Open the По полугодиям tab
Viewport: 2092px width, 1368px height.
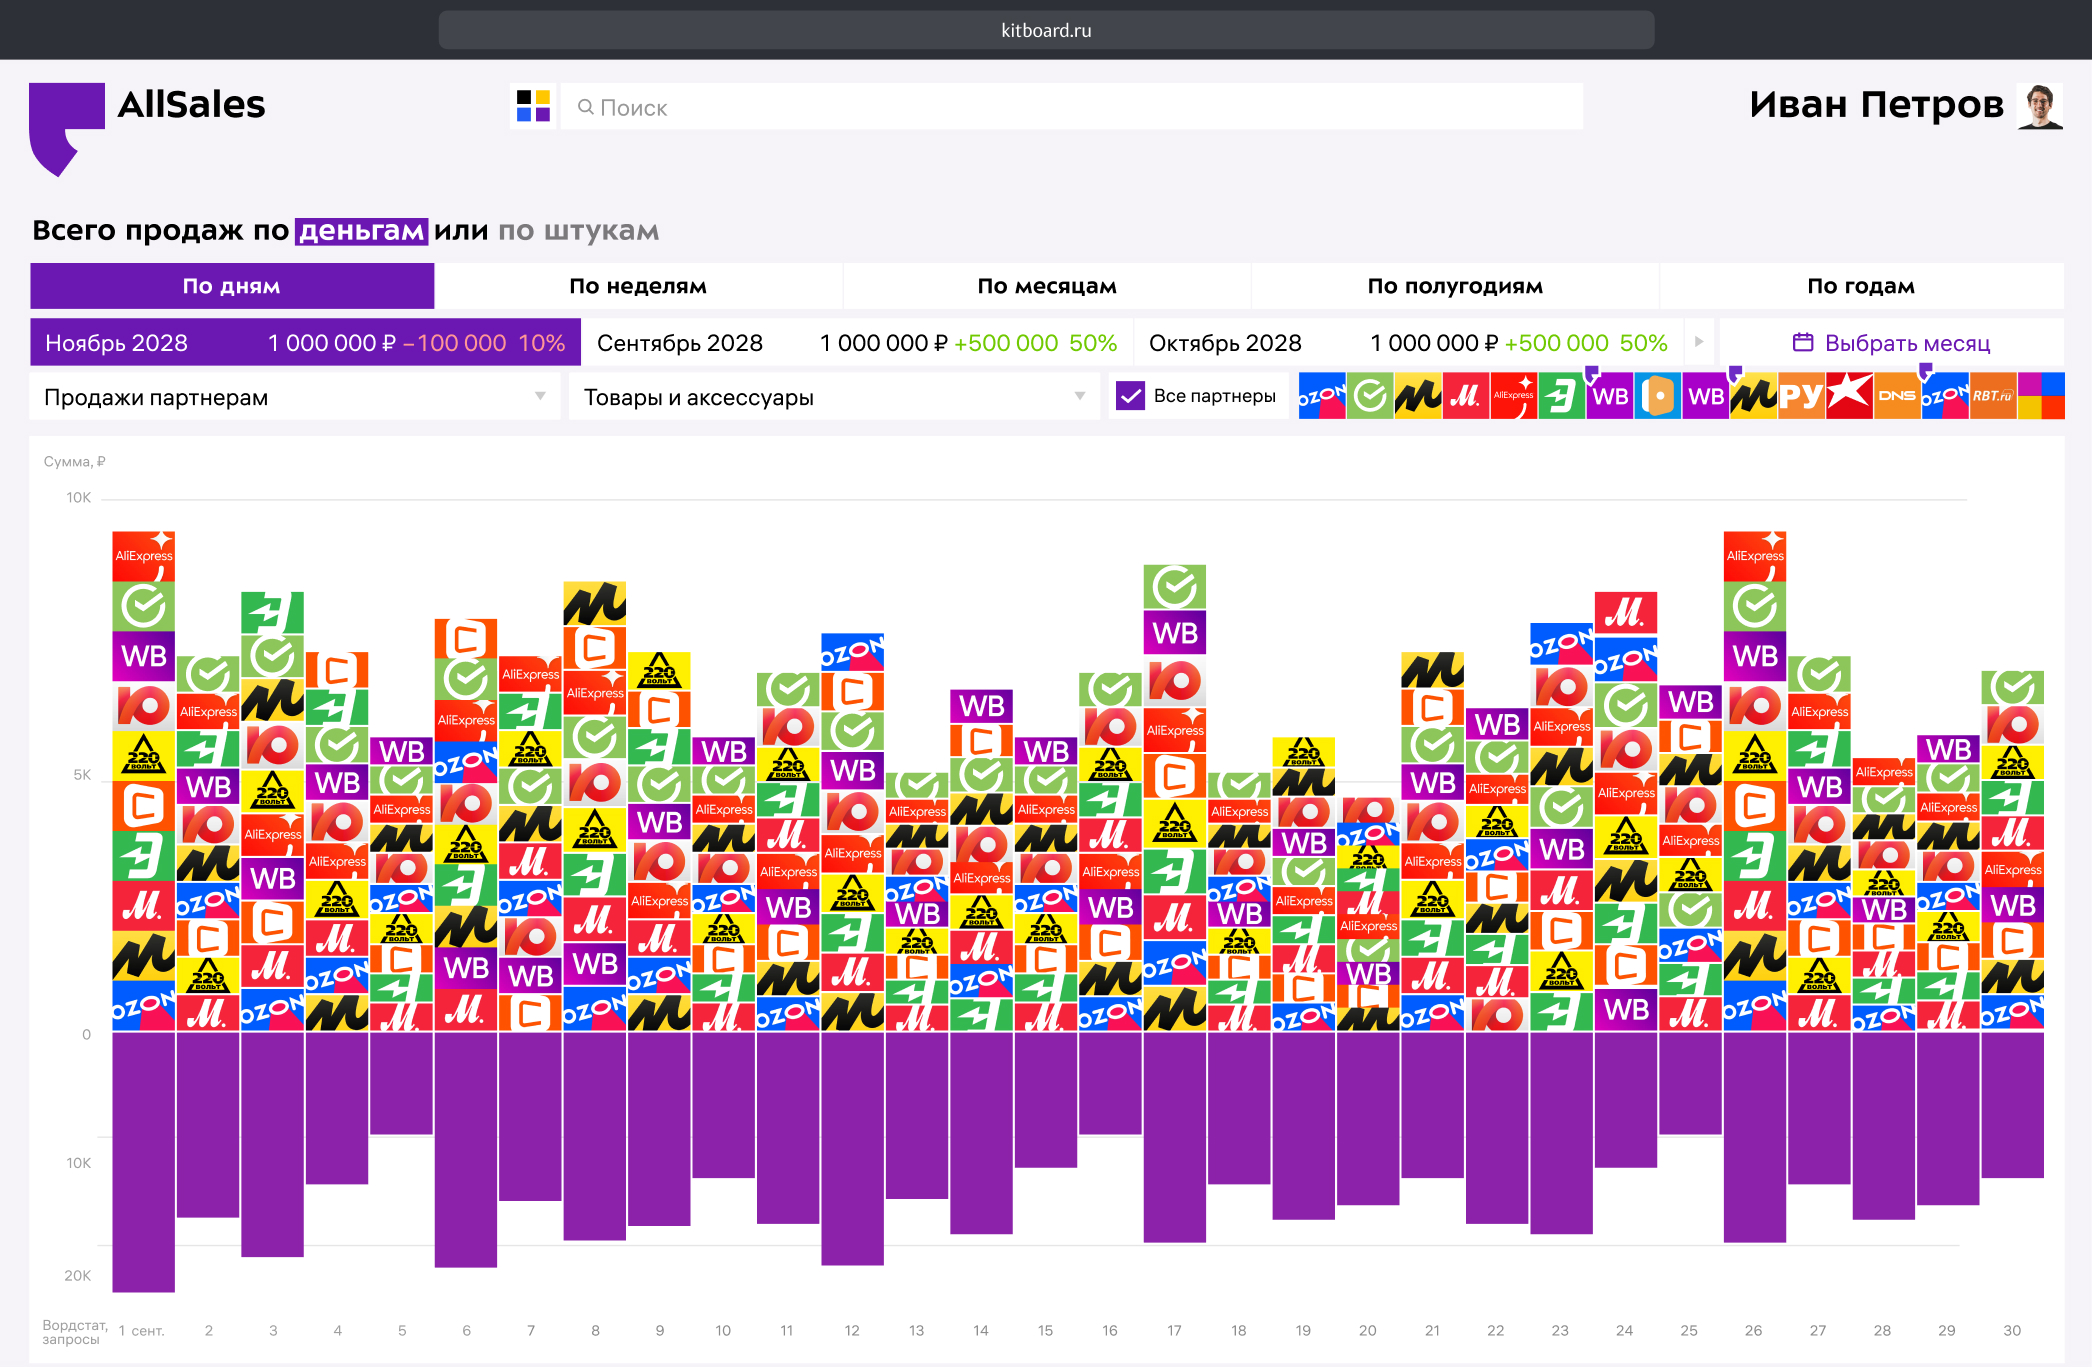(1454, 286)
